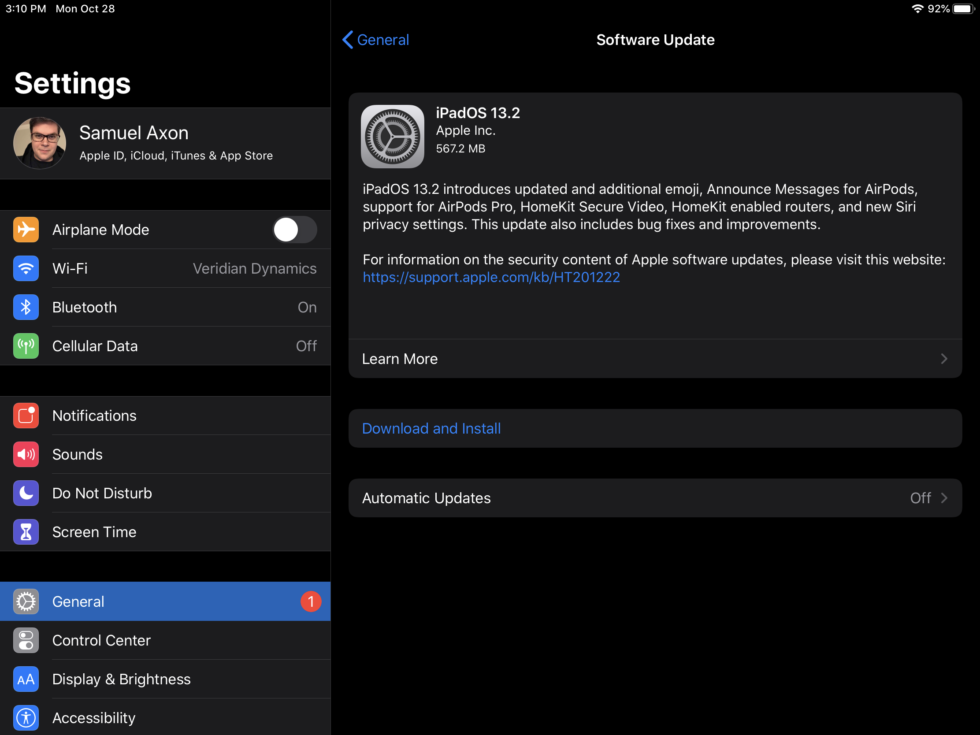The height and width of the screenshot is (735, 980).
Task: Tap the red Notifications icon
Action: [x=26, y=416]
